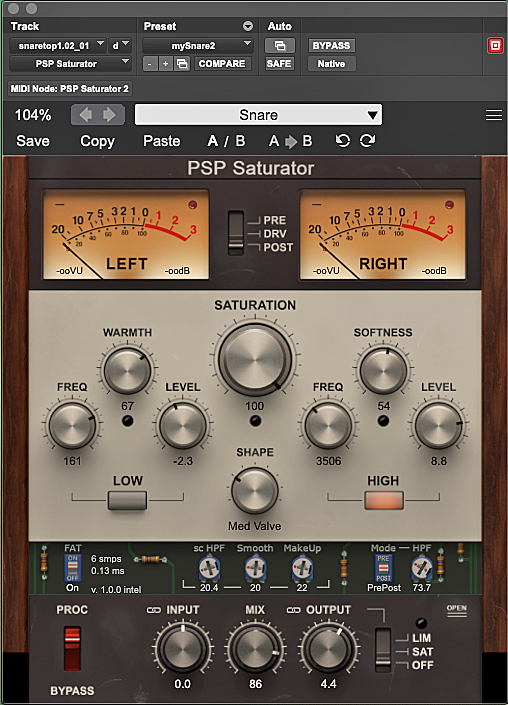This screenshot has width=508, height=705.
Task: Open the snaretop1.02_01 track dropdown
Action: click(58, 45)
